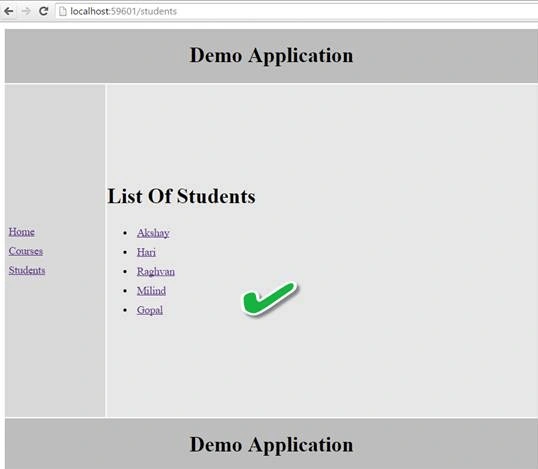
Task: Click the page icon in the address bar
Action: point(63,11)
